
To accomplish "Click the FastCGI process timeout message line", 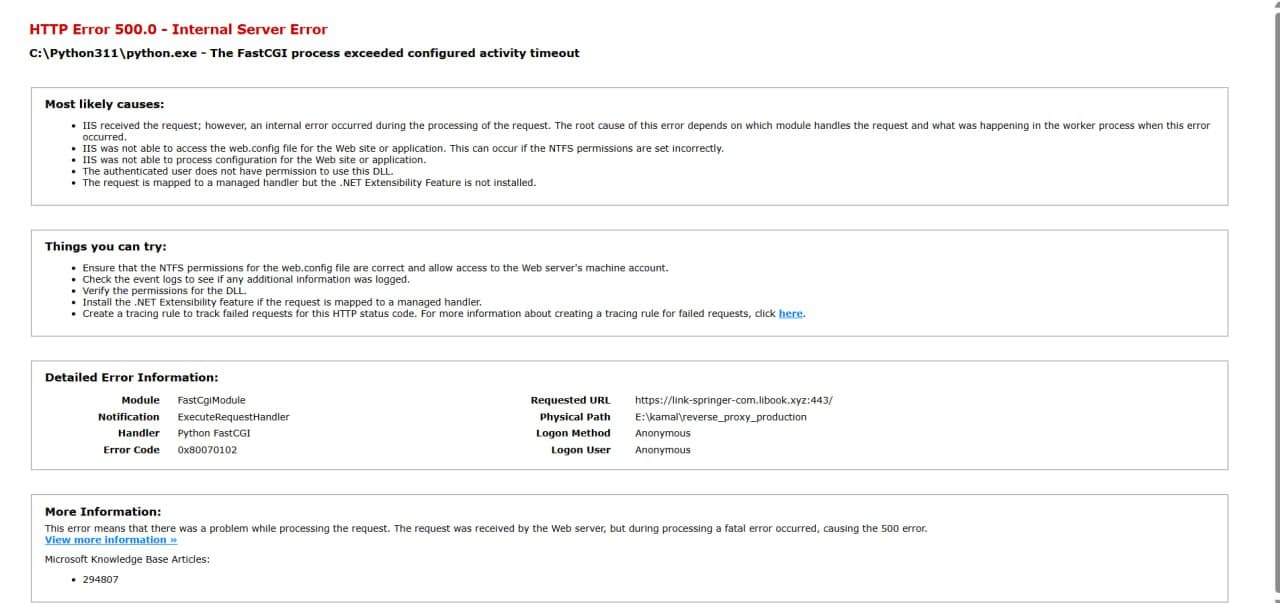I will tap(304, 53).
